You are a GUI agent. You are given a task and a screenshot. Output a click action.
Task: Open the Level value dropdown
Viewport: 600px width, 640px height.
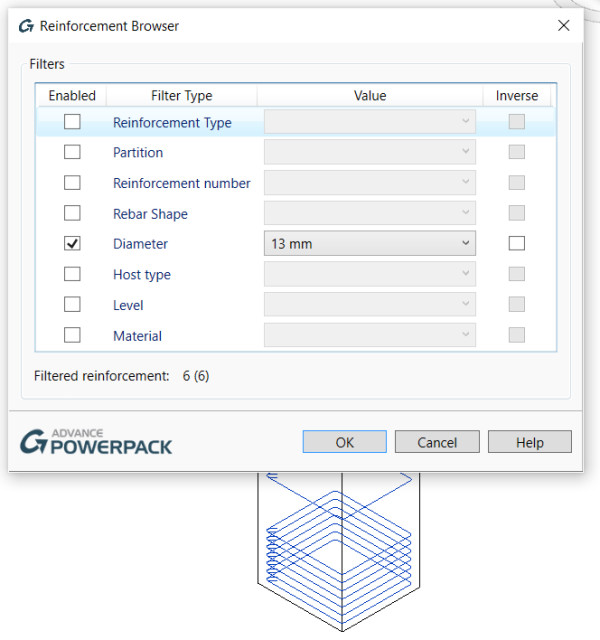point(370,304)
